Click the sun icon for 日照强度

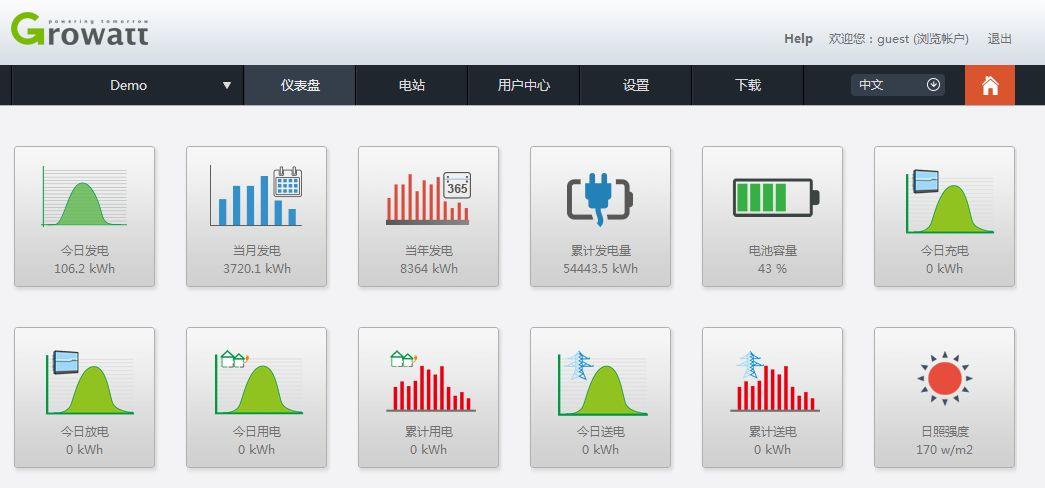[944, 379]
